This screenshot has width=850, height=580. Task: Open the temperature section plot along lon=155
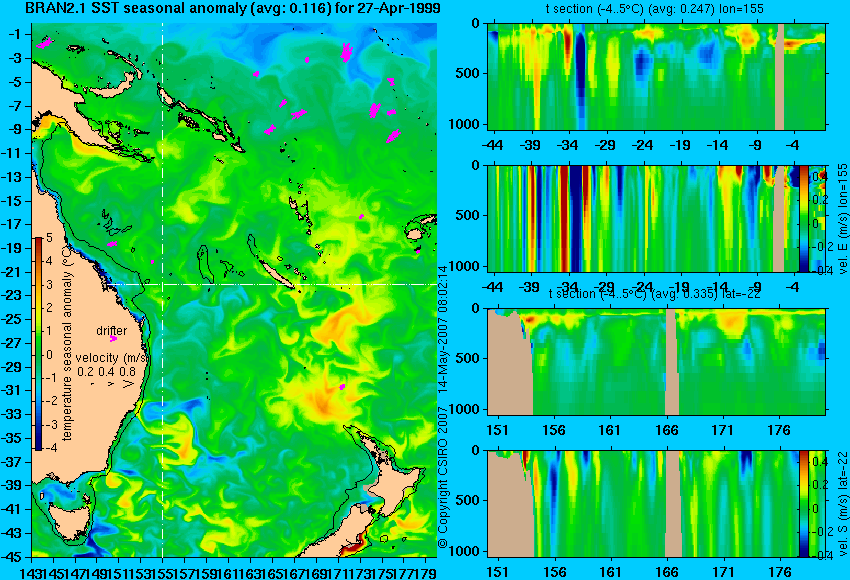pyautogui.click(x=656, y=76)
